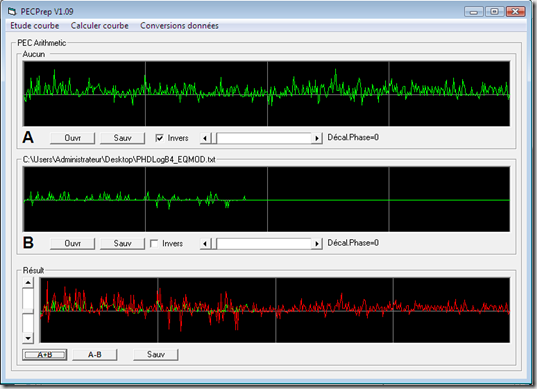Click right arrow of curve A phase scrollbar
The image size is (537, 389).
(317, 138)
